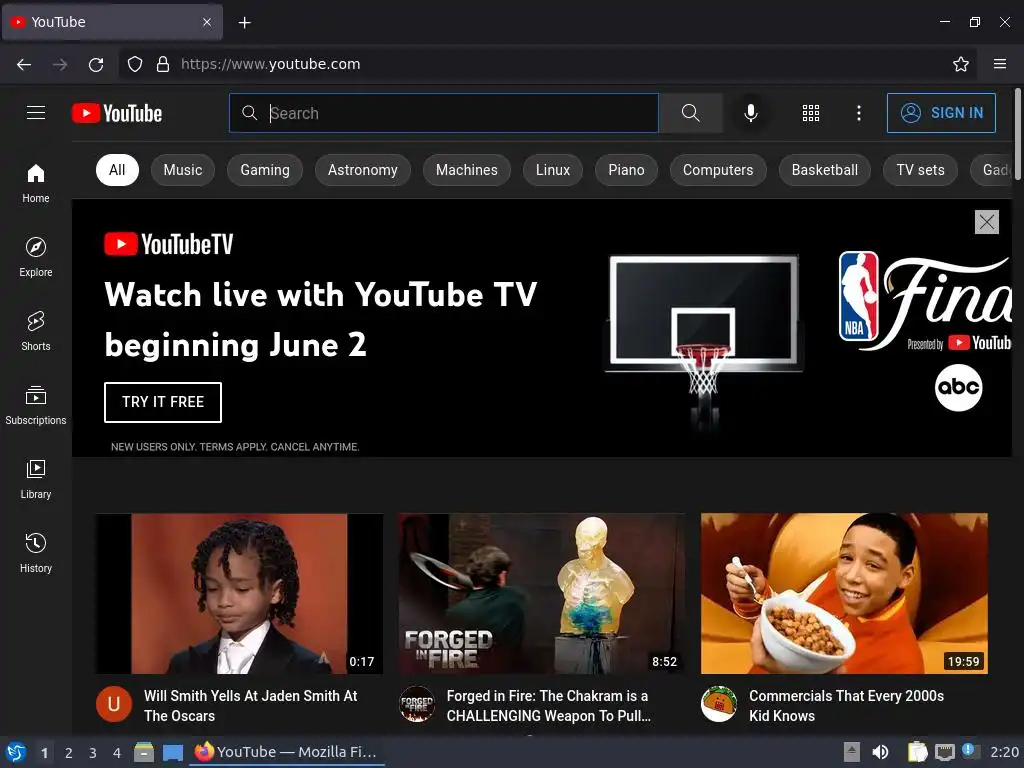Click the YouTube logo
The height and width of the screenshot is (768, 1024).
pyautogui.click(x=117, y=114)
